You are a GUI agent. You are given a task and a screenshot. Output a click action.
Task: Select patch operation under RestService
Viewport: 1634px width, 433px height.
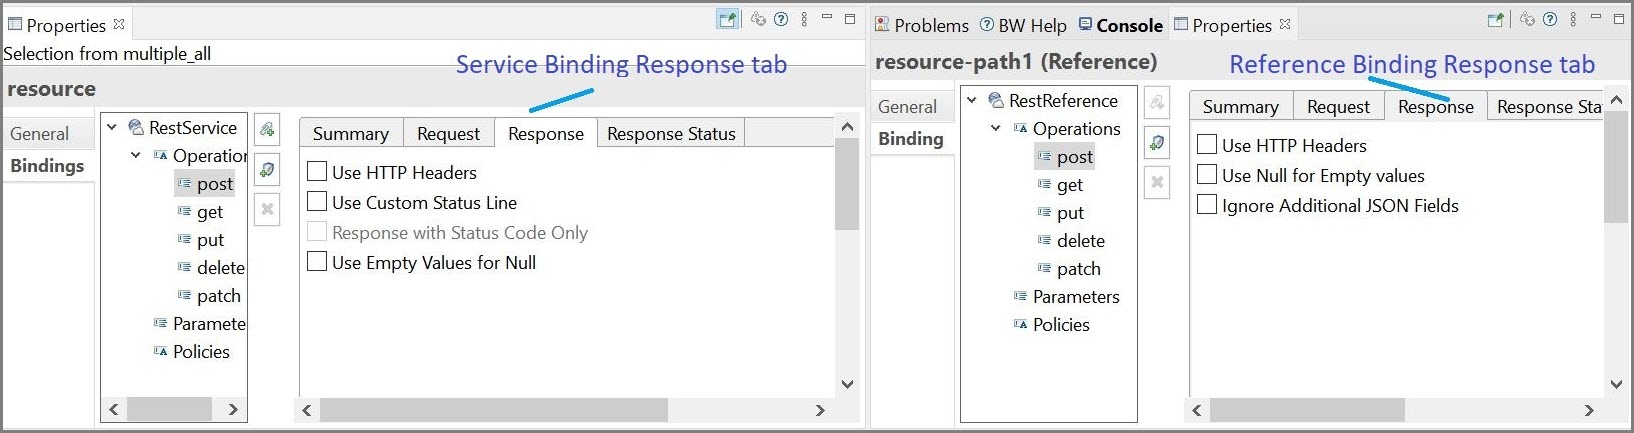[x=209, y=295]
